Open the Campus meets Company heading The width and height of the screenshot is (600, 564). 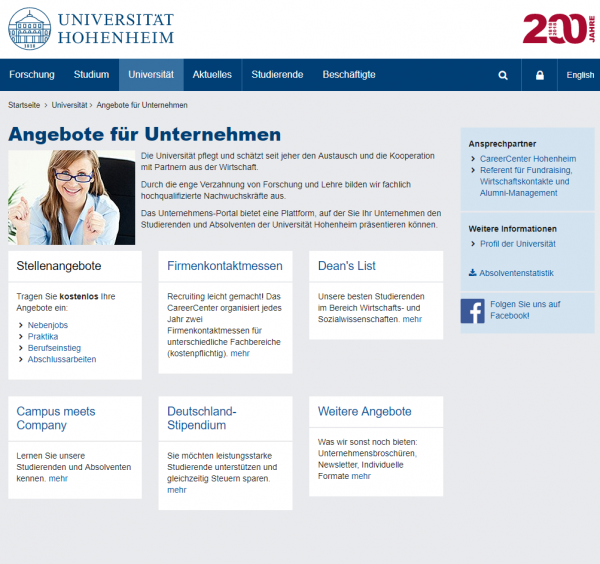tap(56, 418)
